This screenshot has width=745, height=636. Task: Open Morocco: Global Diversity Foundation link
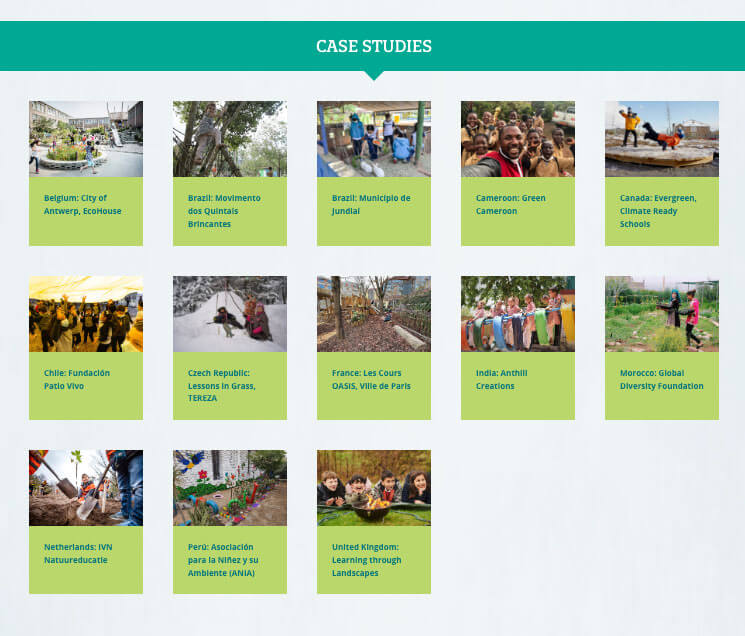click(x=661, y=380)
